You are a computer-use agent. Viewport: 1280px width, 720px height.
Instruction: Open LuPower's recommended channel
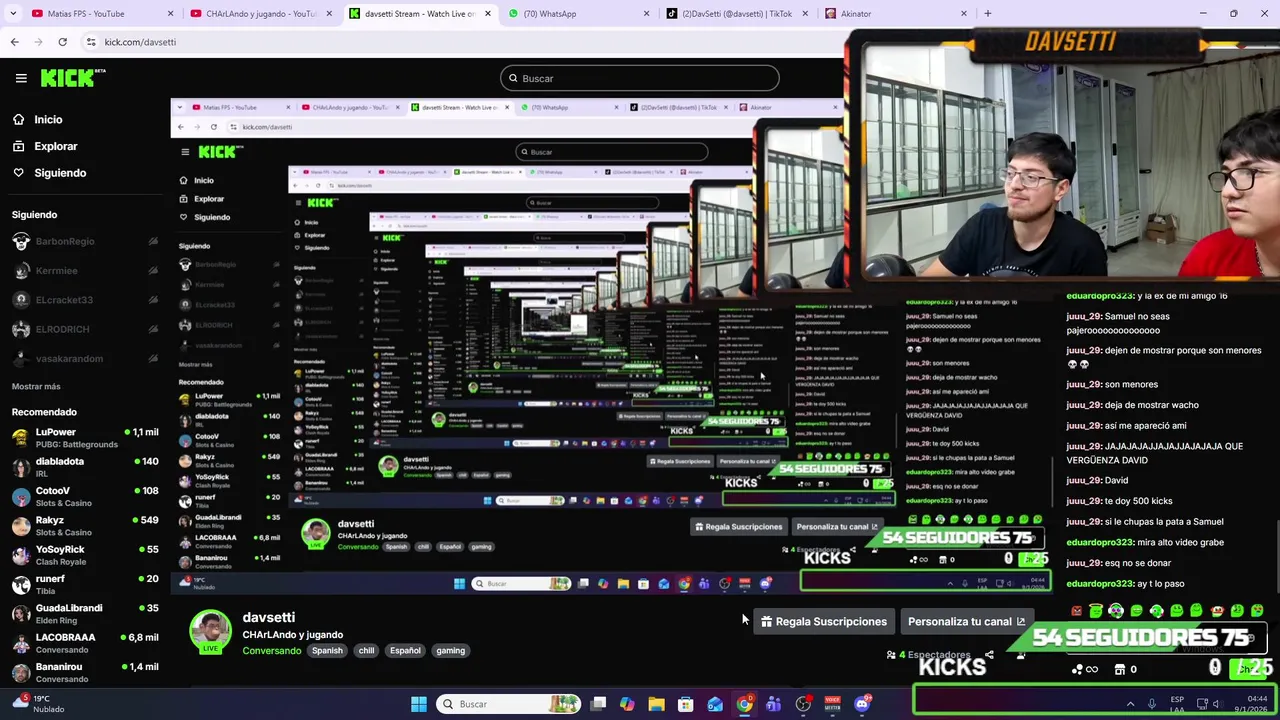85,437
